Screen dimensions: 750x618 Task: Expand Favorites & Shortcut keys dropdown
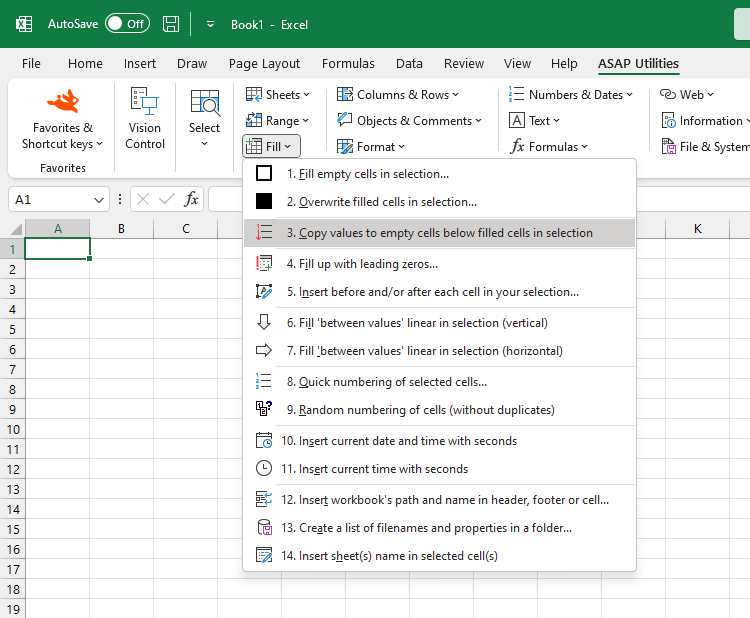point(62,136)
